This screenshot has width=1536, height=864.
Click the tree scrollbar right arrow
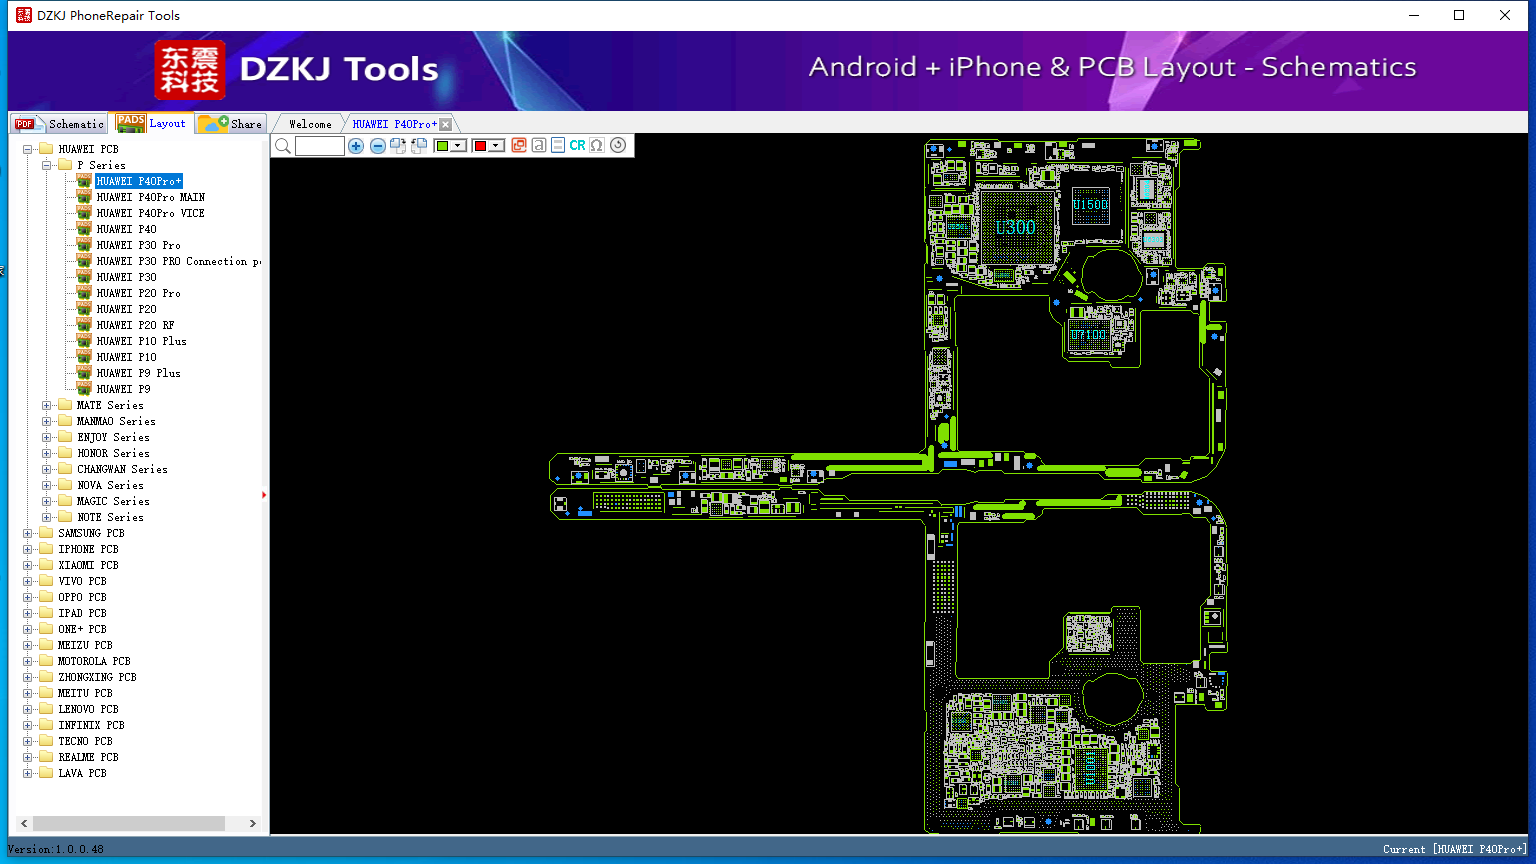pyautogui.click(x=253, y=823)
